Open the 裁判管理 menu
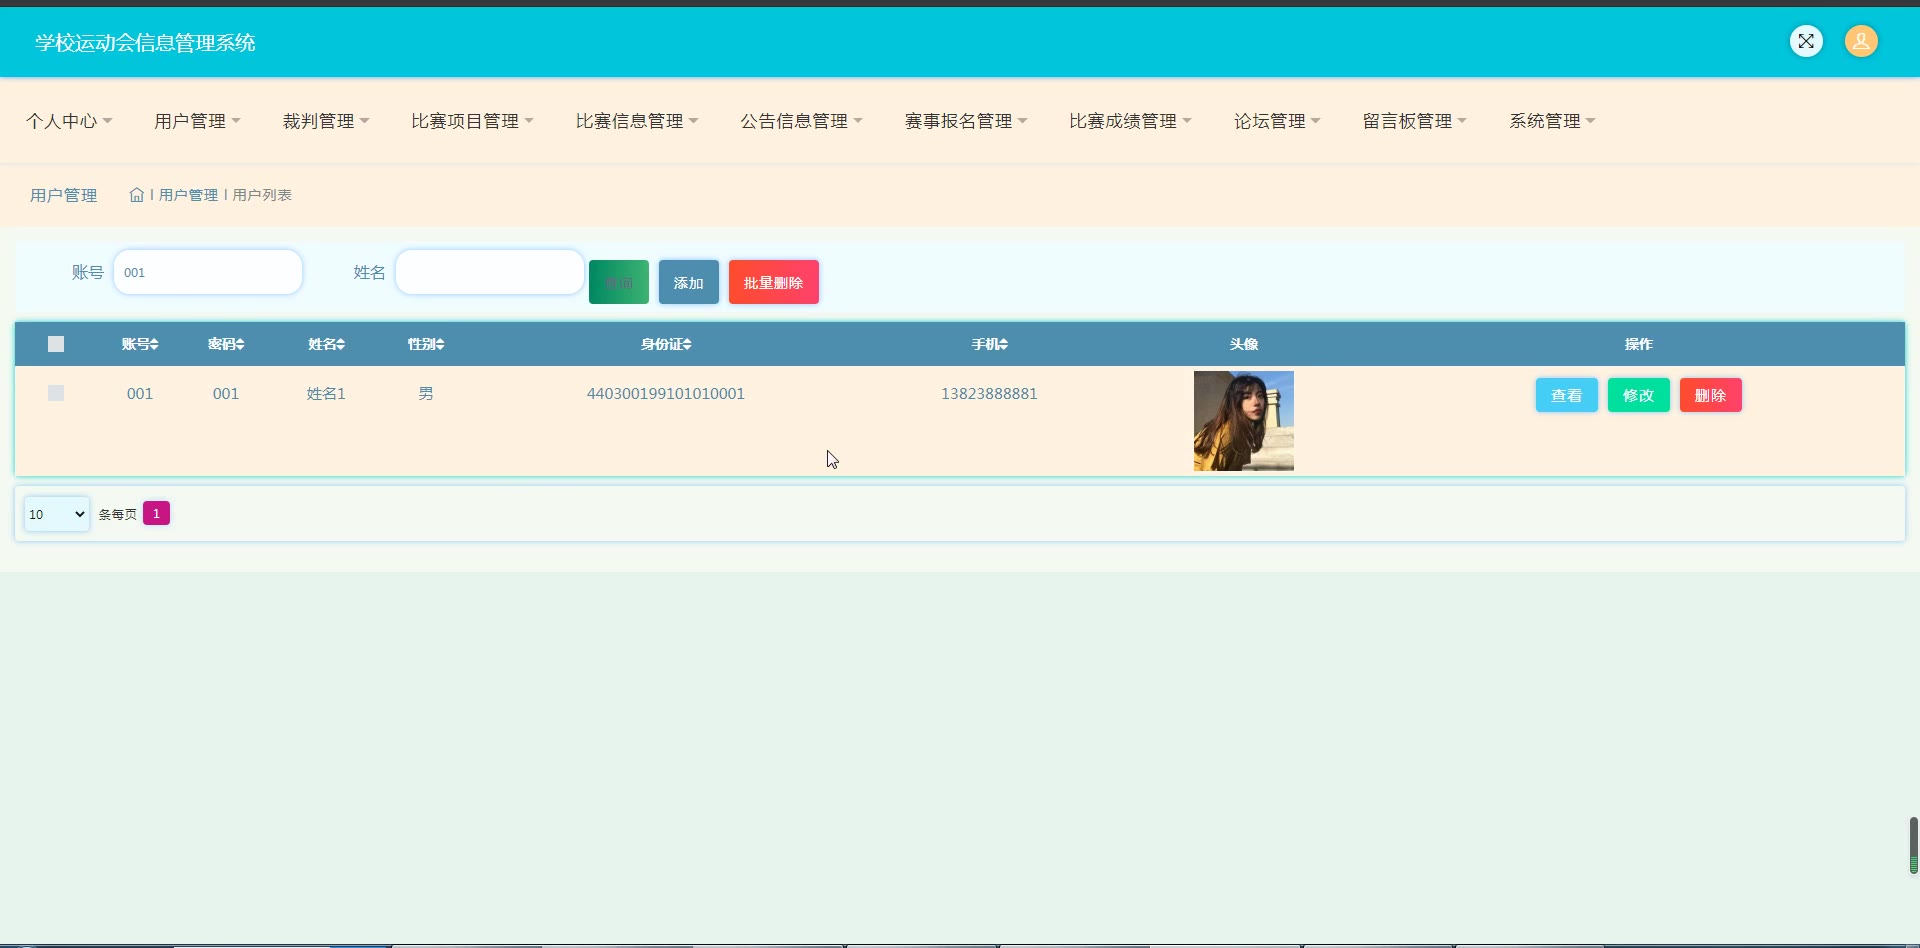This screenshot has height=948, width=1920. (x=326, y=121)
